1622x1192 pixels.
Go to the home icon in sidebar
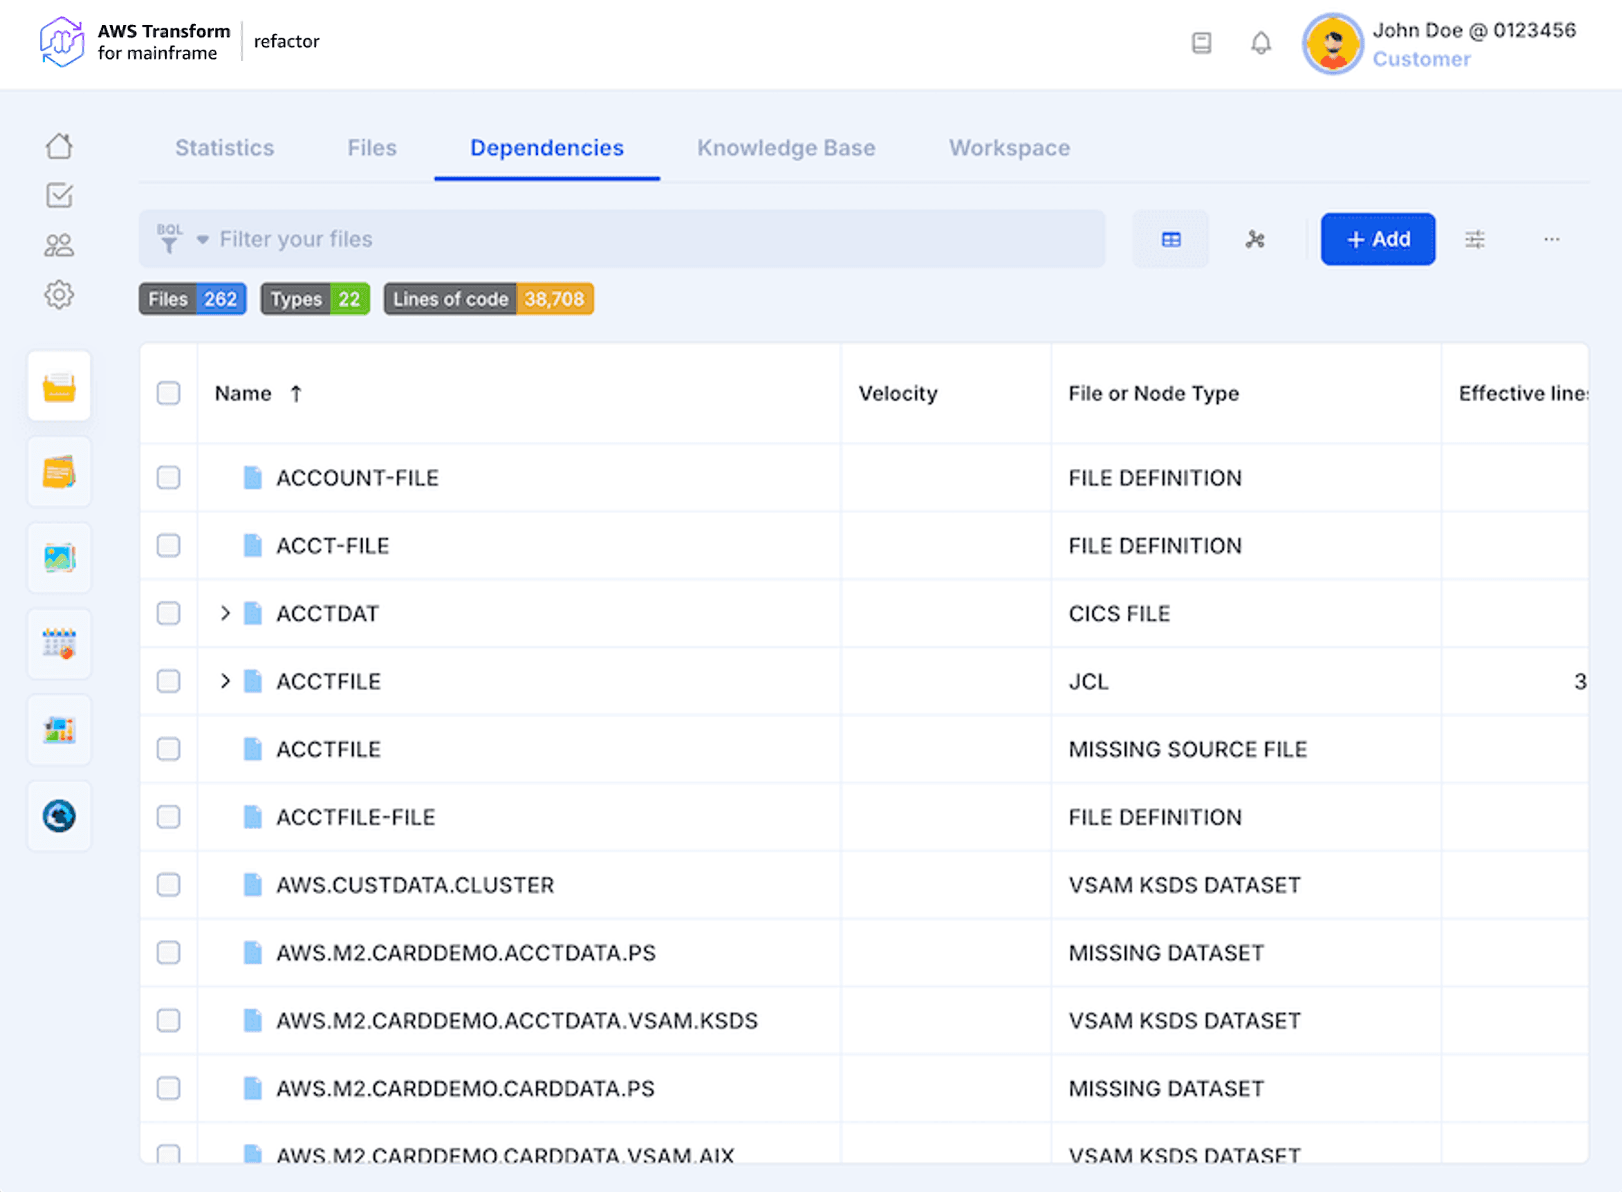tap(59, 146)
